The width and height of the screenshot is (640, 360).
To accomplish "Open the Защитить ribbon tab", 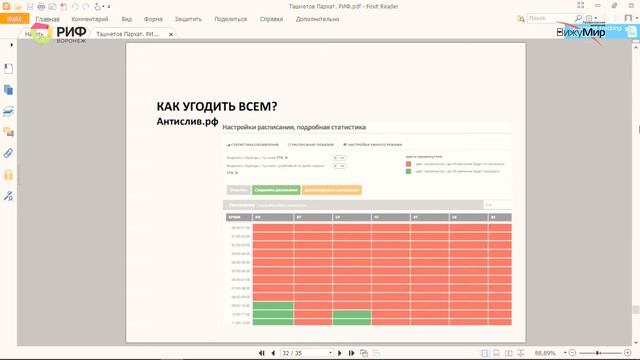I will 188,19.
